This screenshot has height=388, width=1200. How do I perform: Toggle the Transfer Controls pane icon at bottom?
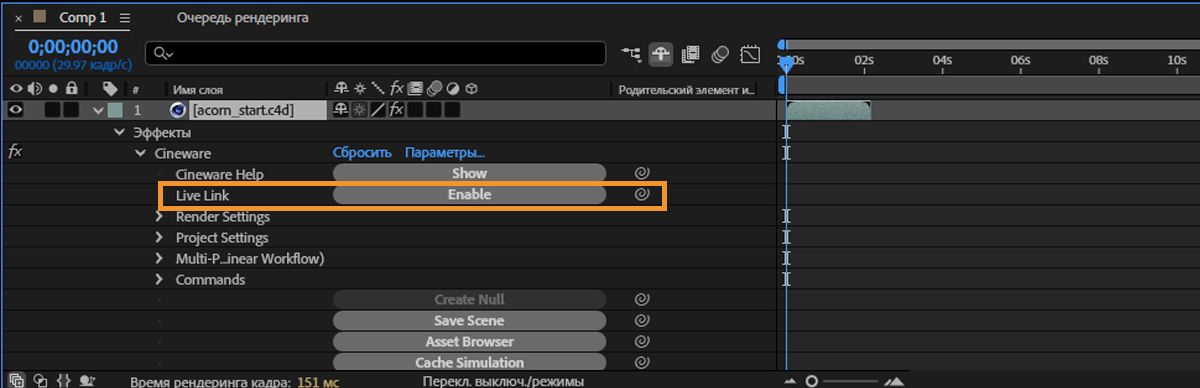40,380
